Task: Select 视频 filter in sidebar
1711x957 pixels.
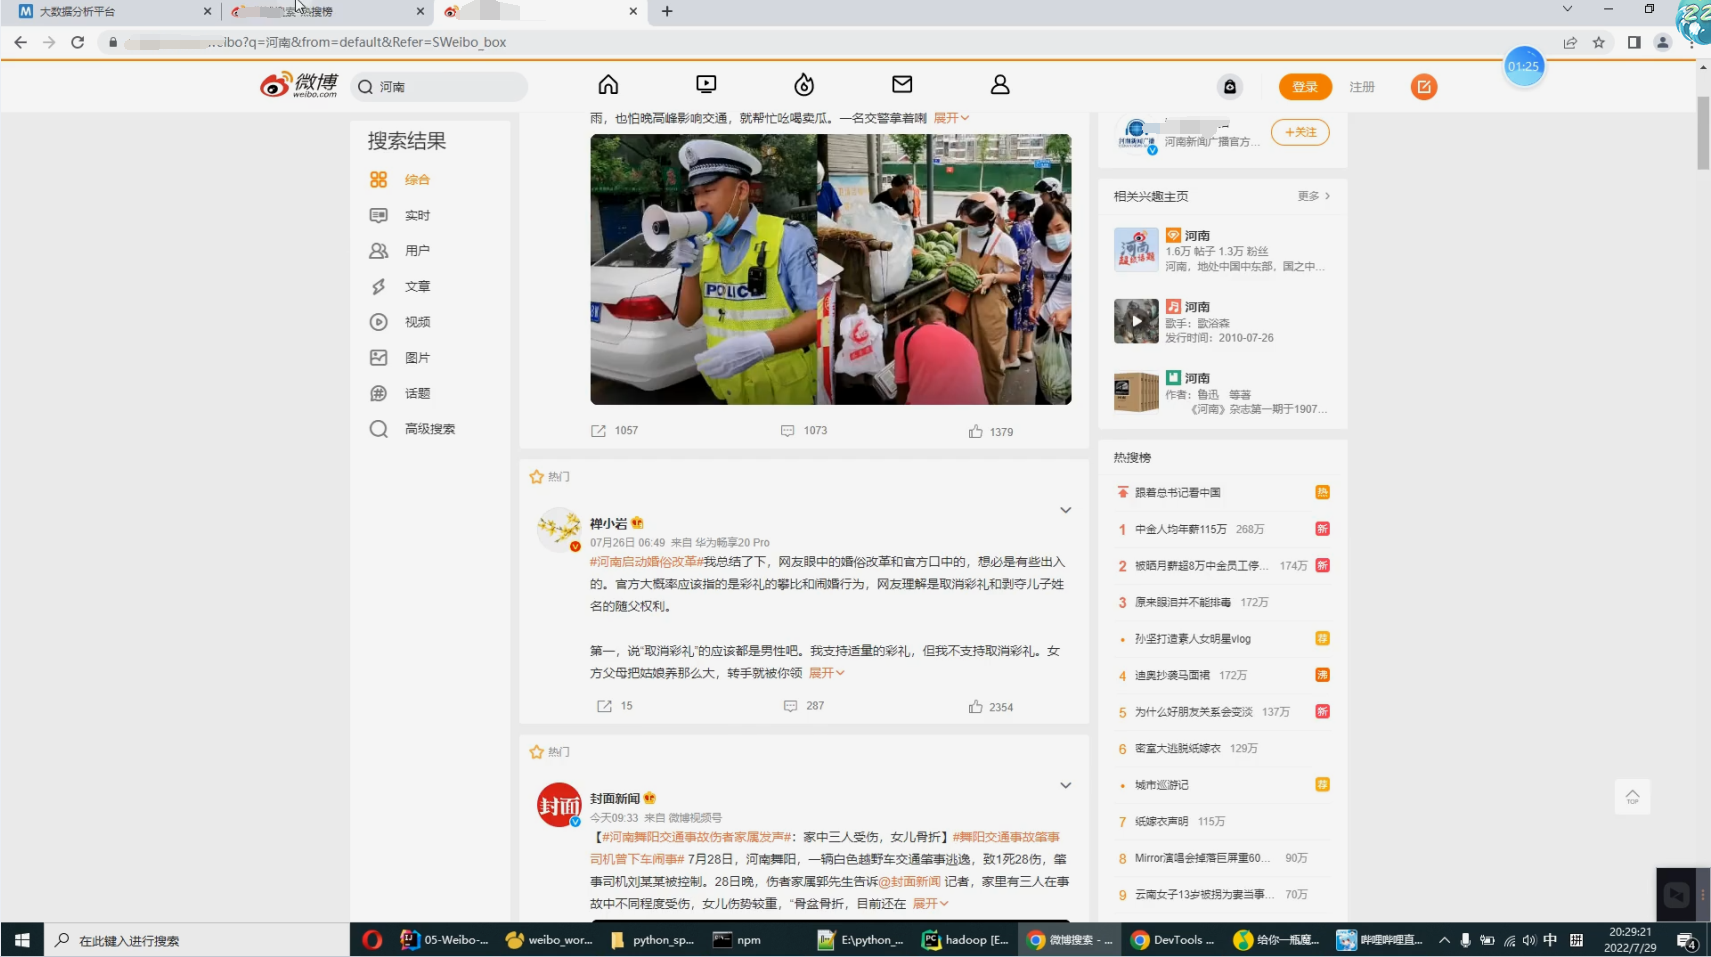Action: (417, 322)
